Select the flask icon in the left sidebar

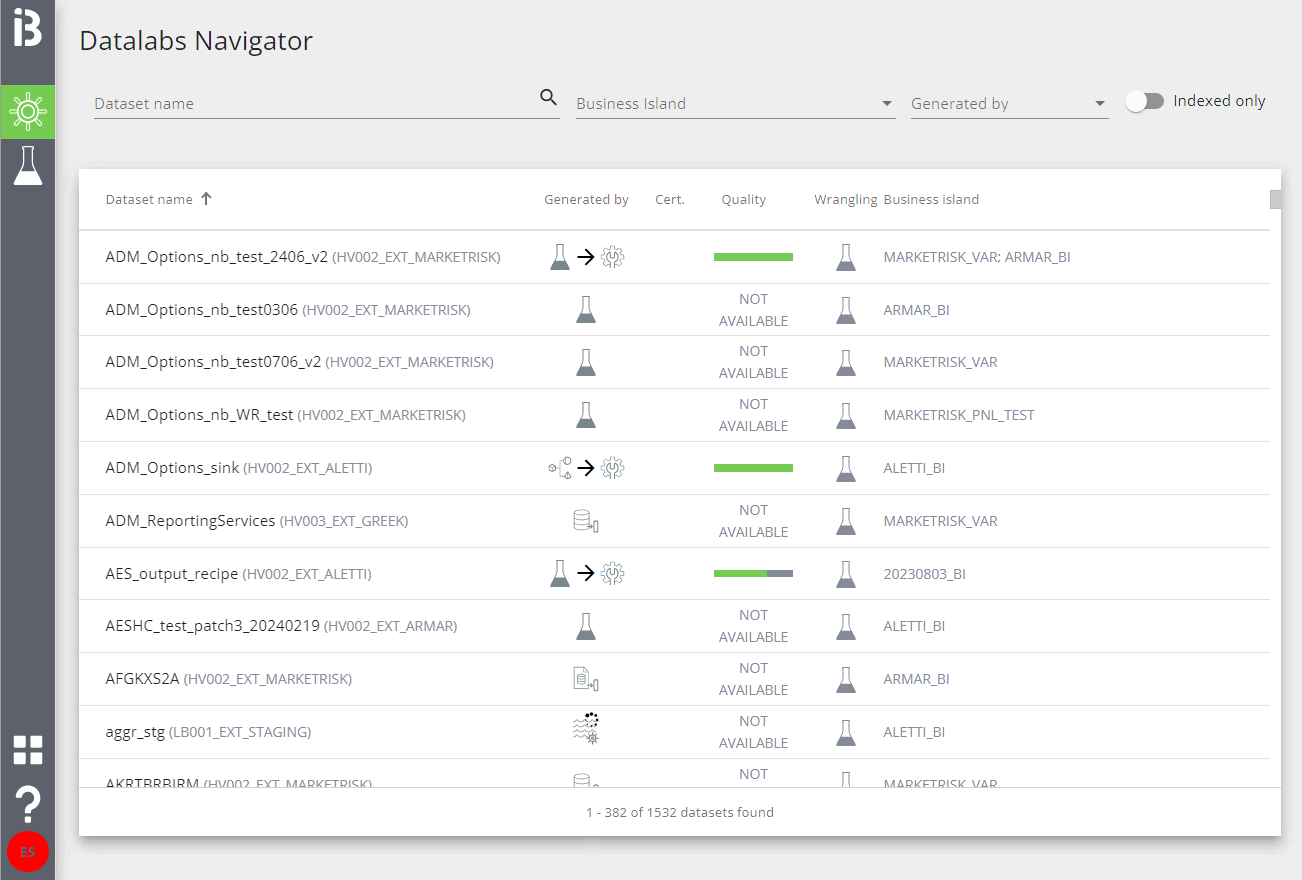[x=28, y=164]
